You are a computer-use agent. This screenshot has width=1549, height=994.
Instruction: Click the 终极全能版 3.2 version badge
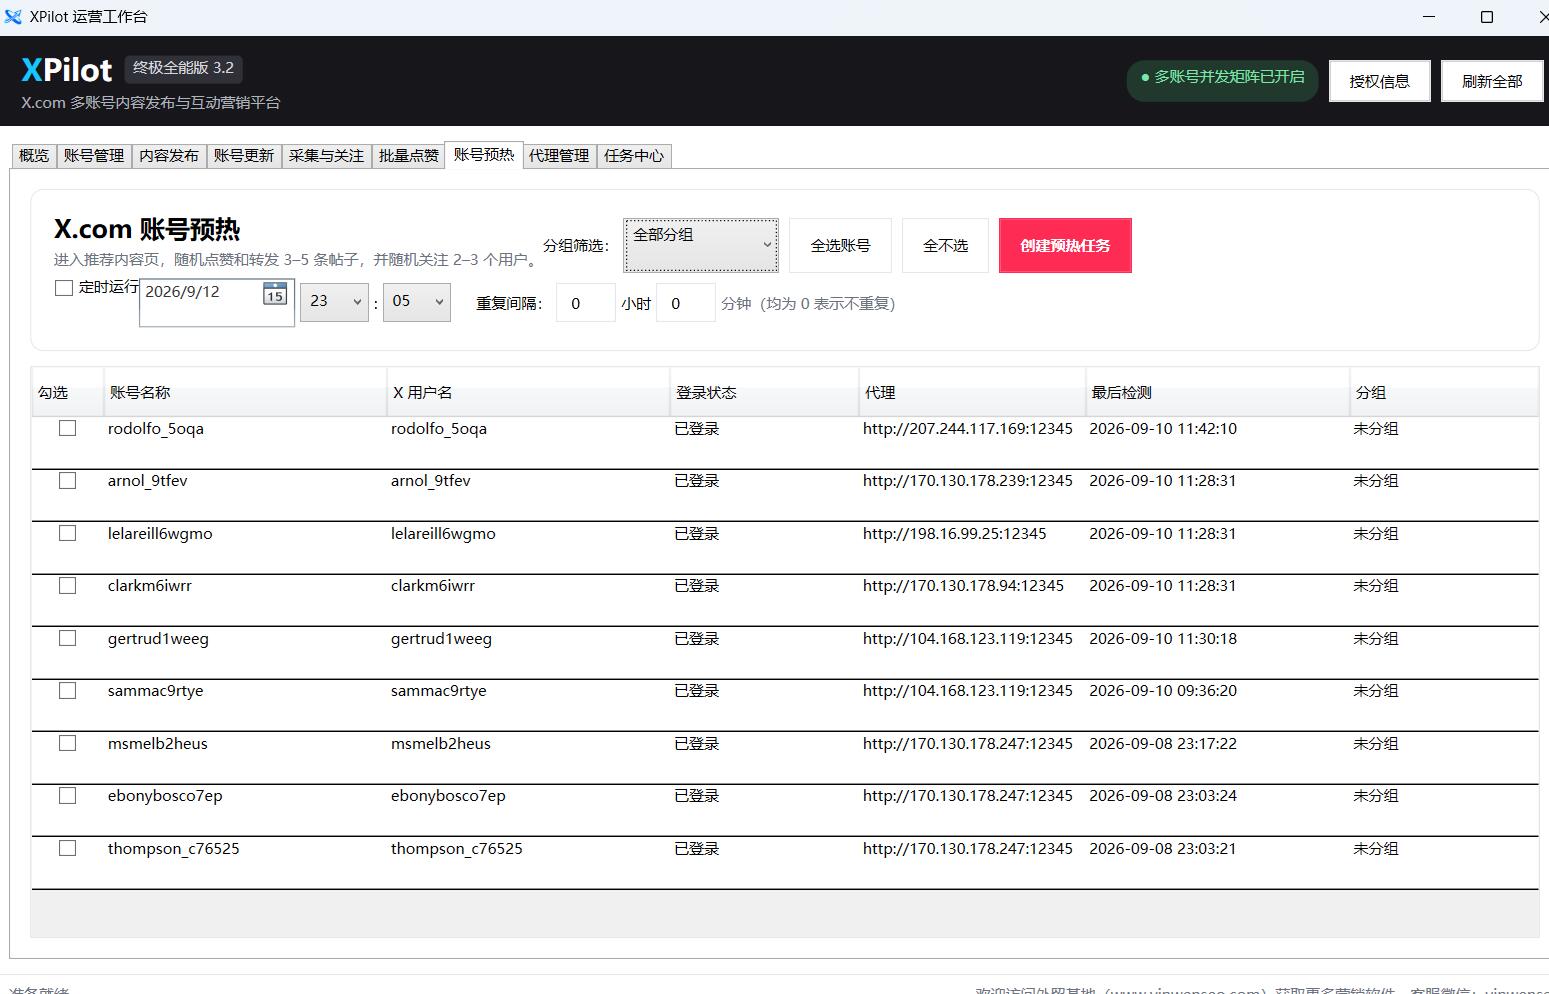tap(183, 68)
